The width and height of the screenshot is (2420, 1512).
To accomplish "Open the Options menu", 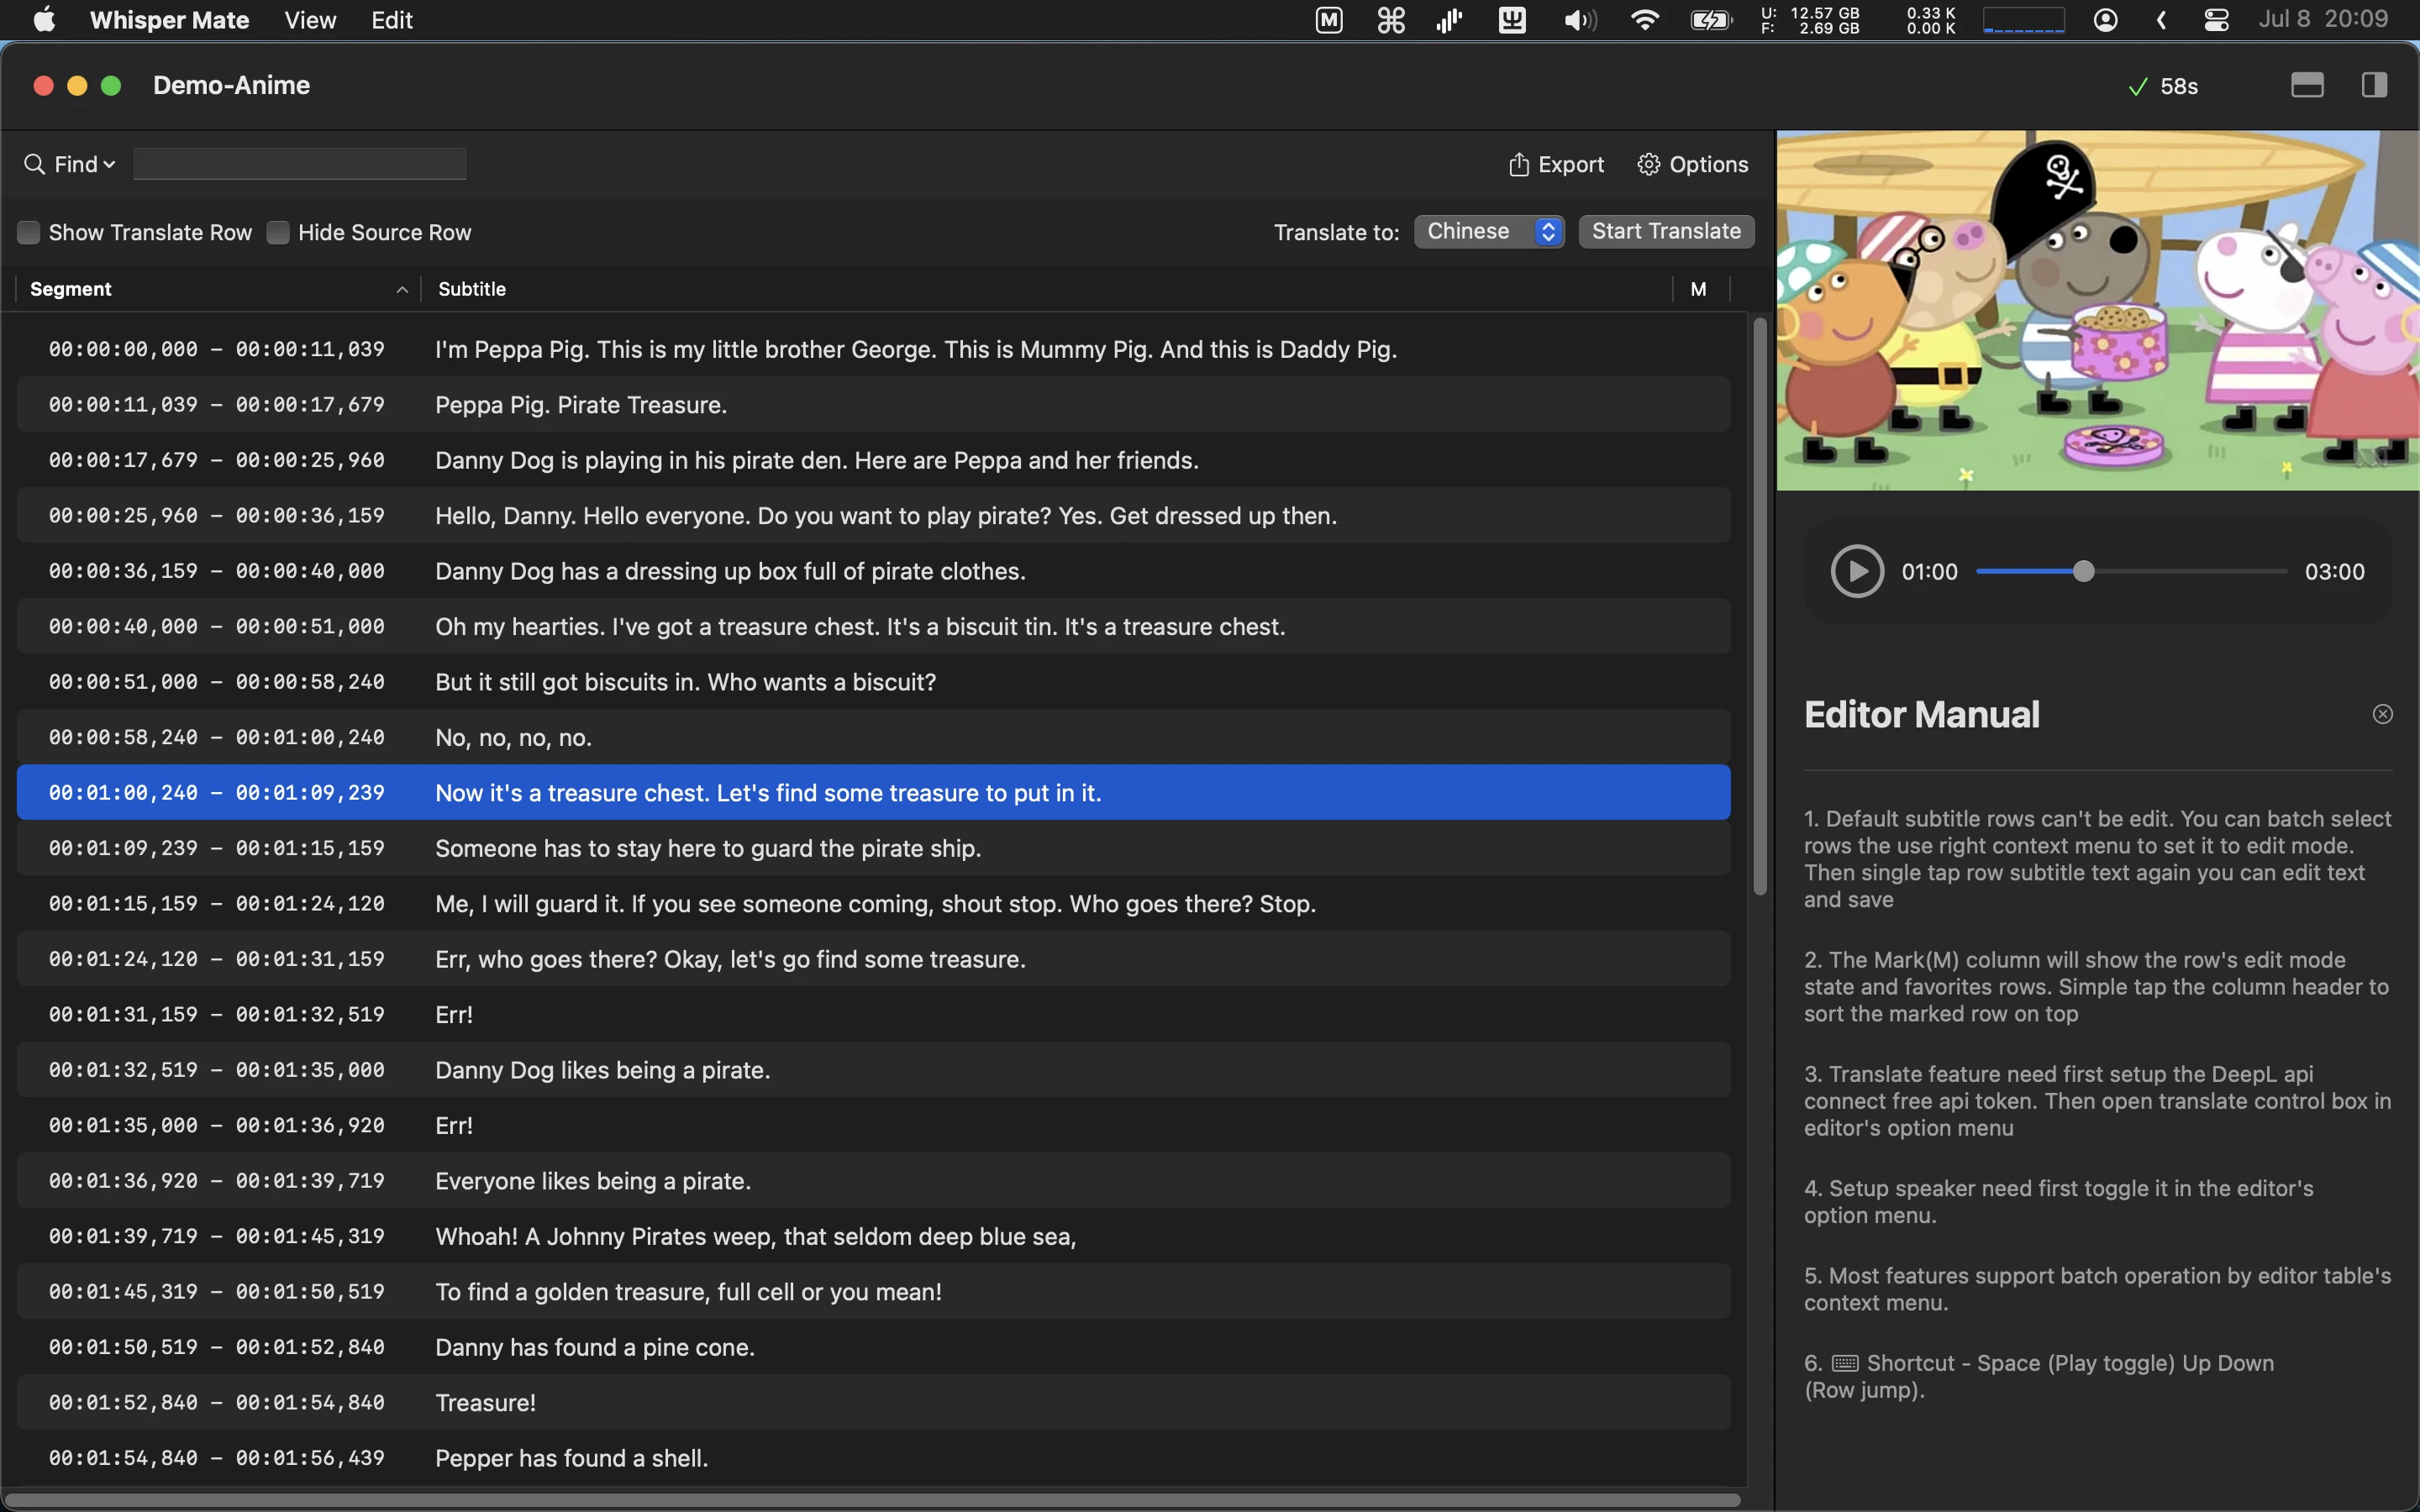I will click(x=1693, y=164).
